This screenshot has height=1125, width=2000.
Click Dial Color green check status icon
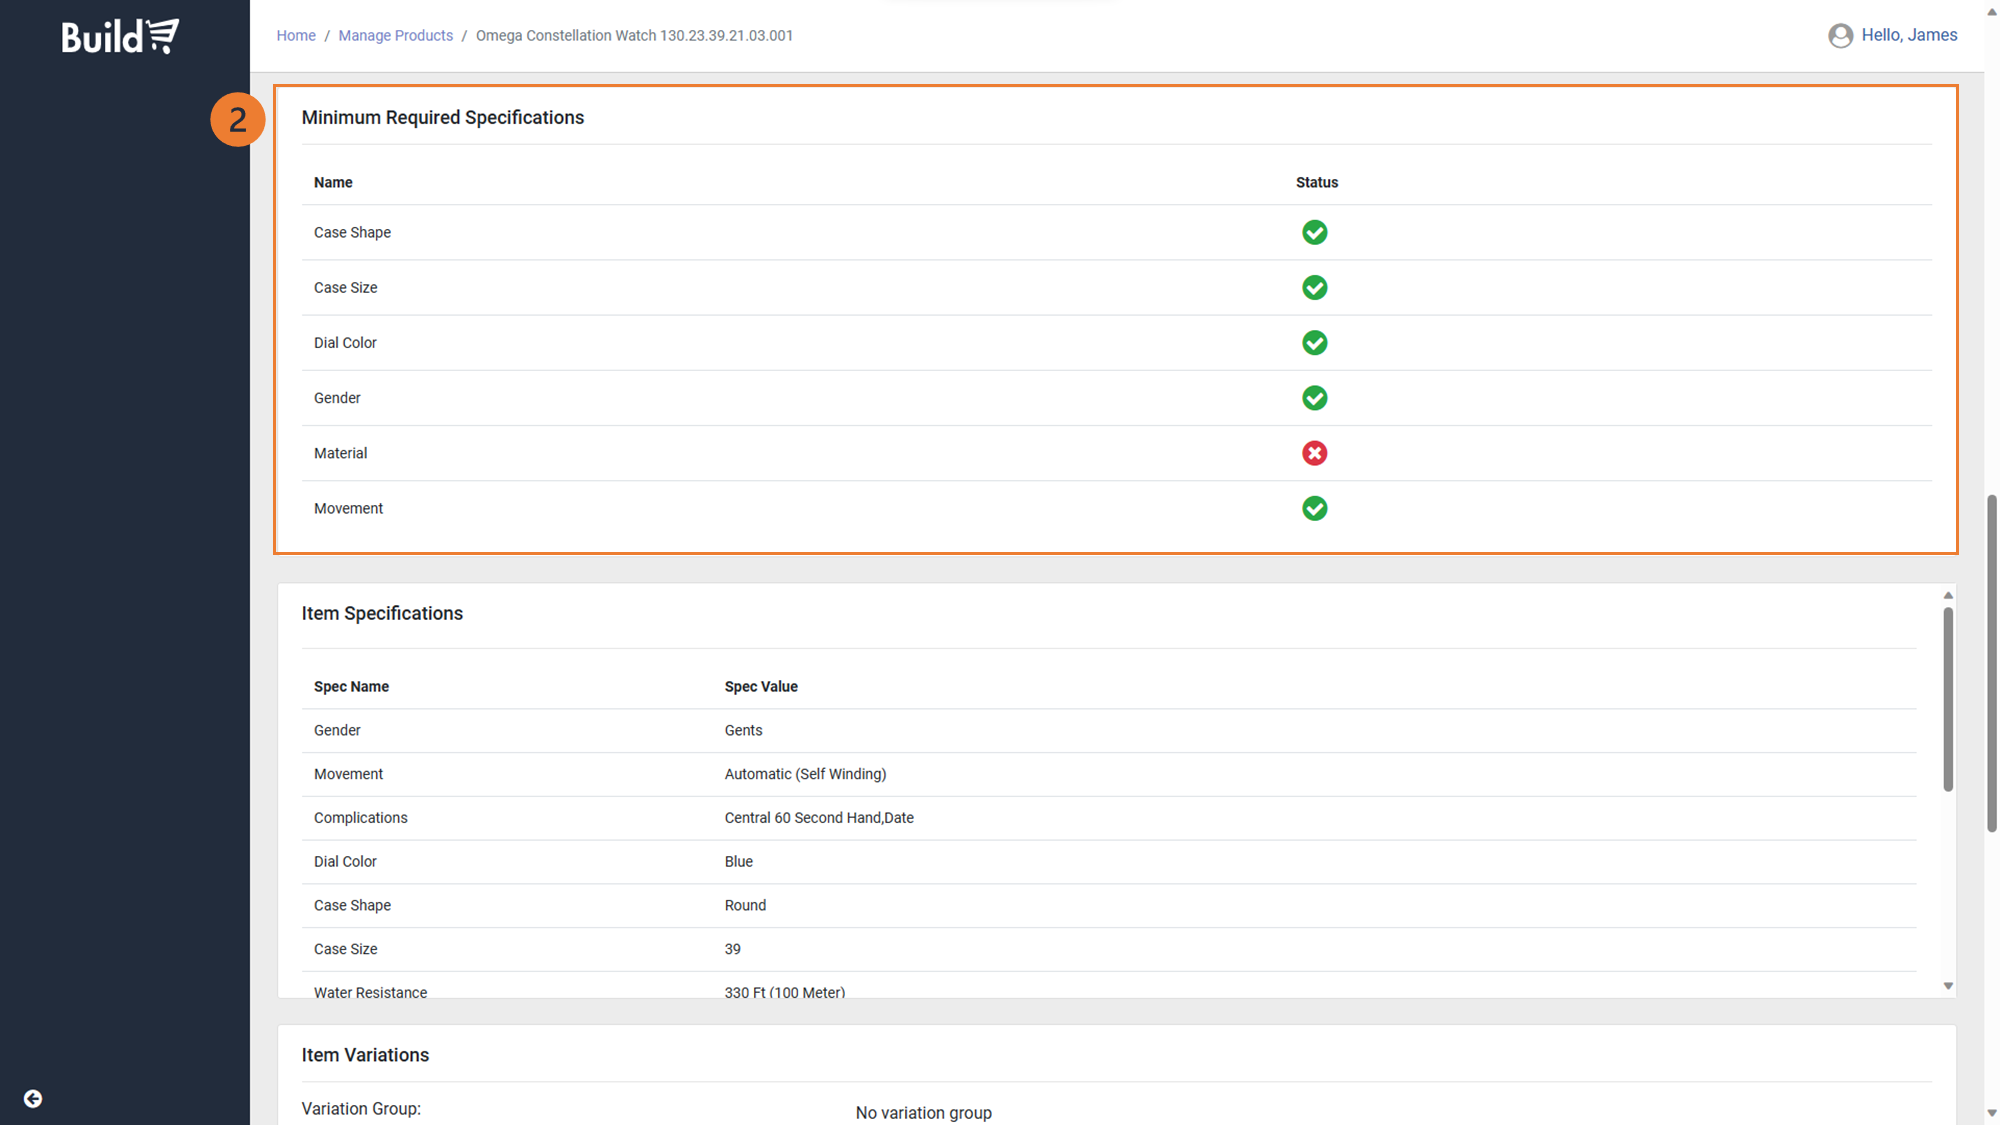pyautogui.click(x=1314, y=343)
